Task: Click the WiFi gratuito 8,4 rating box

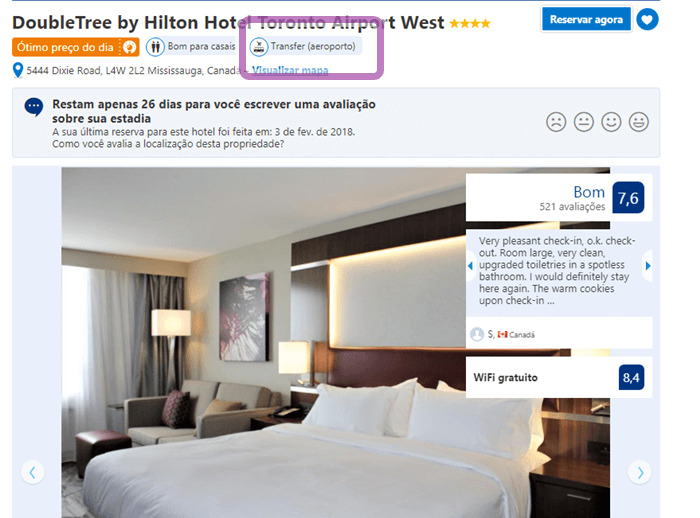Action: (558, 377)
